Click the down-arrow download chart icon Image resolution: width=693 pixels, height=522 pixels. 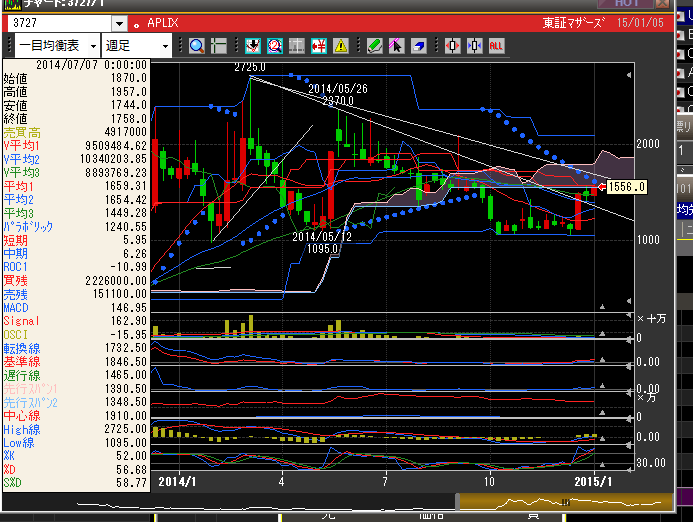point(252,45)
